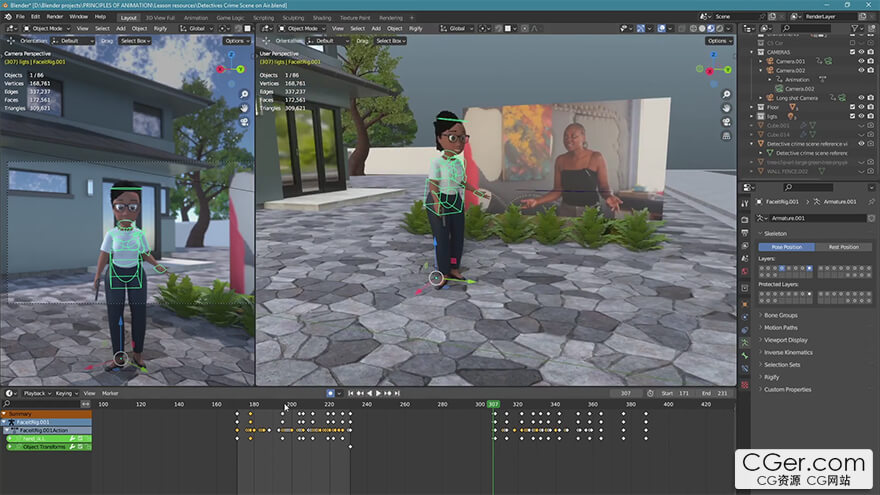Toggle visibility eye for Camera.001
The image size is (880, 495).
[861, 61]
